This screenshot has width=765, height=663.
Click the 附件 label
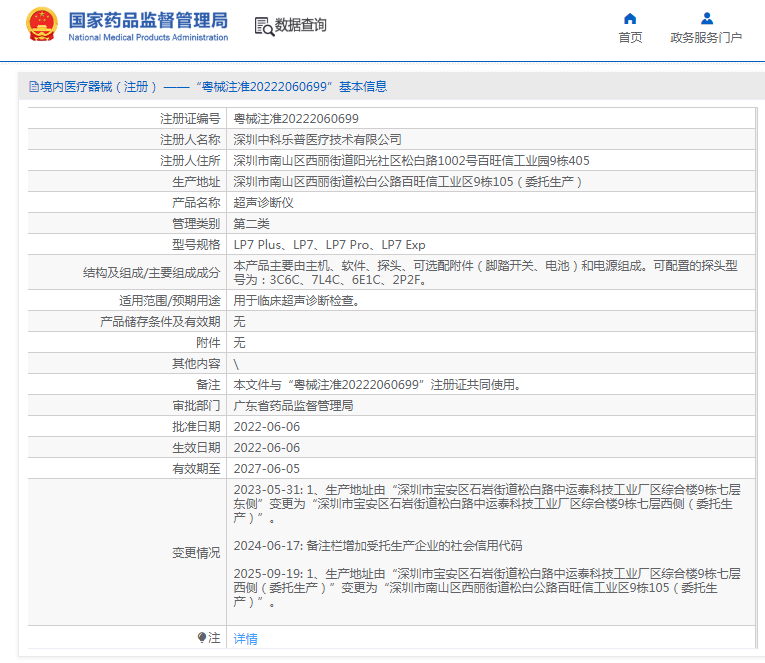click(208, 342)
